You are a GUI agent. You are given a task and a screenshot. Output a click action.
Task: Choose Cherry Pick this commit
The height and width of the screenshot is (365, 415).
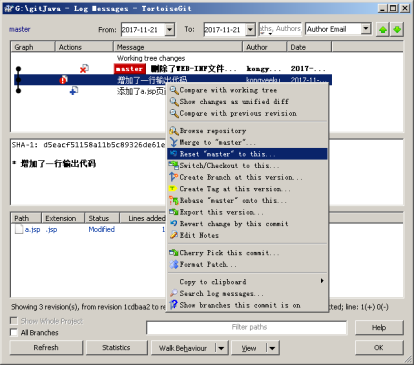247,253
